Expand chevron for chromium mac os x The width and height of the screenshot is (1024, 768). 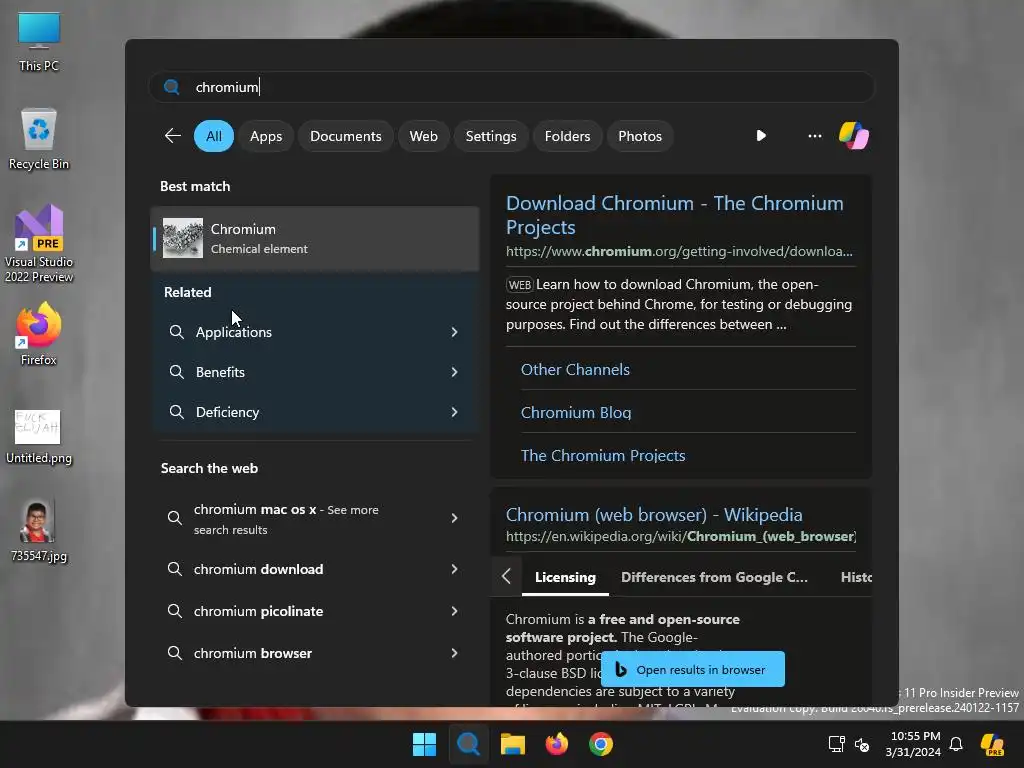[x=455, y=519]
